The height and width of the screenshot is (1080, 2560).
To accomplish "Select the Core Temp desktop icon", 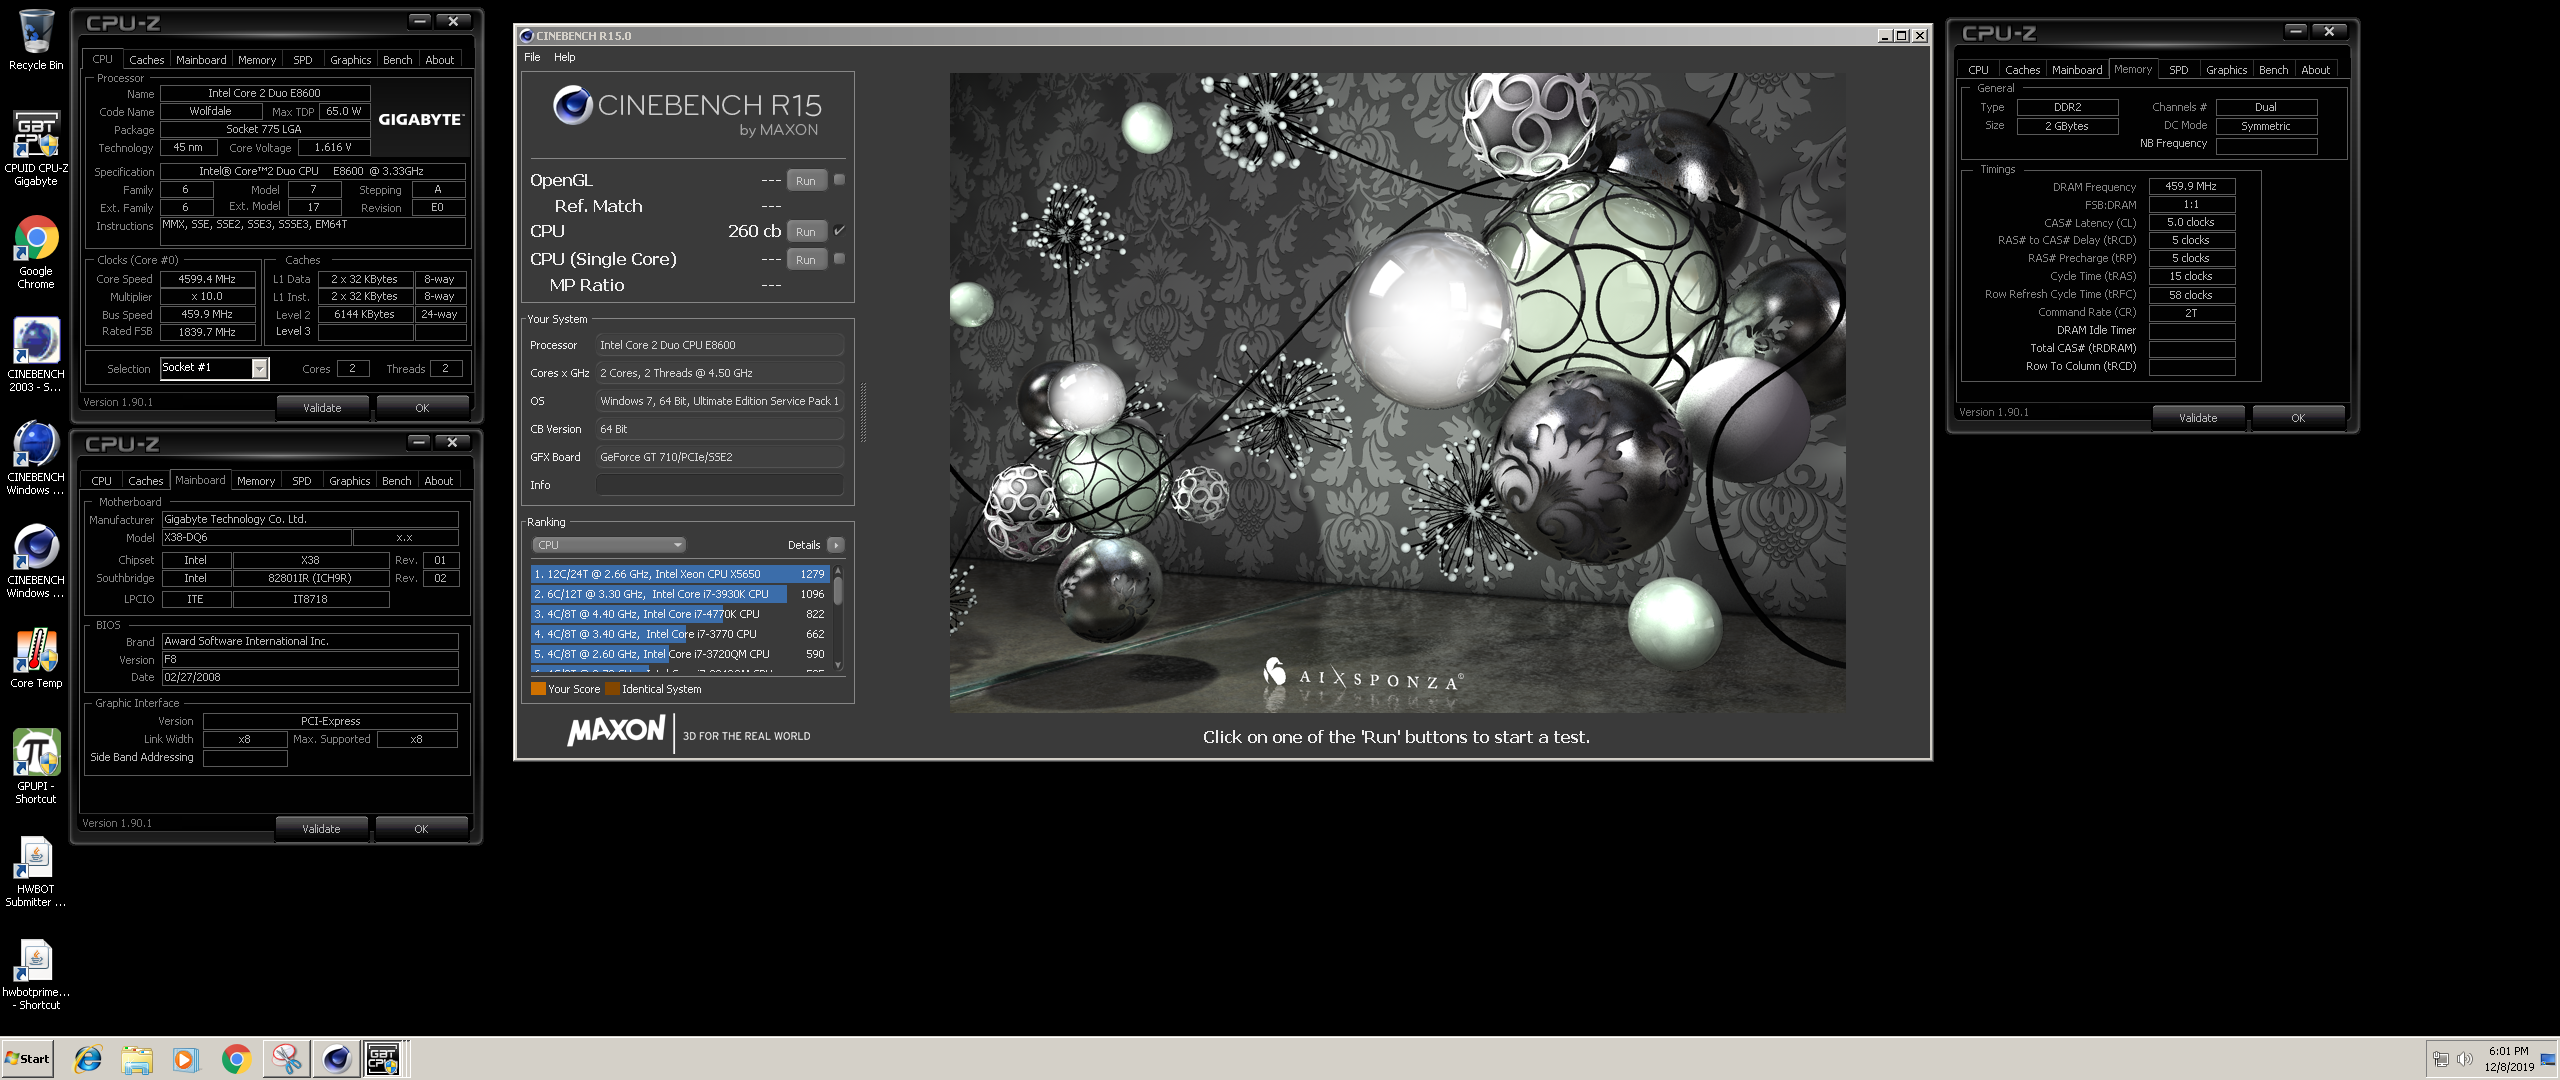I will coord(36,658).
